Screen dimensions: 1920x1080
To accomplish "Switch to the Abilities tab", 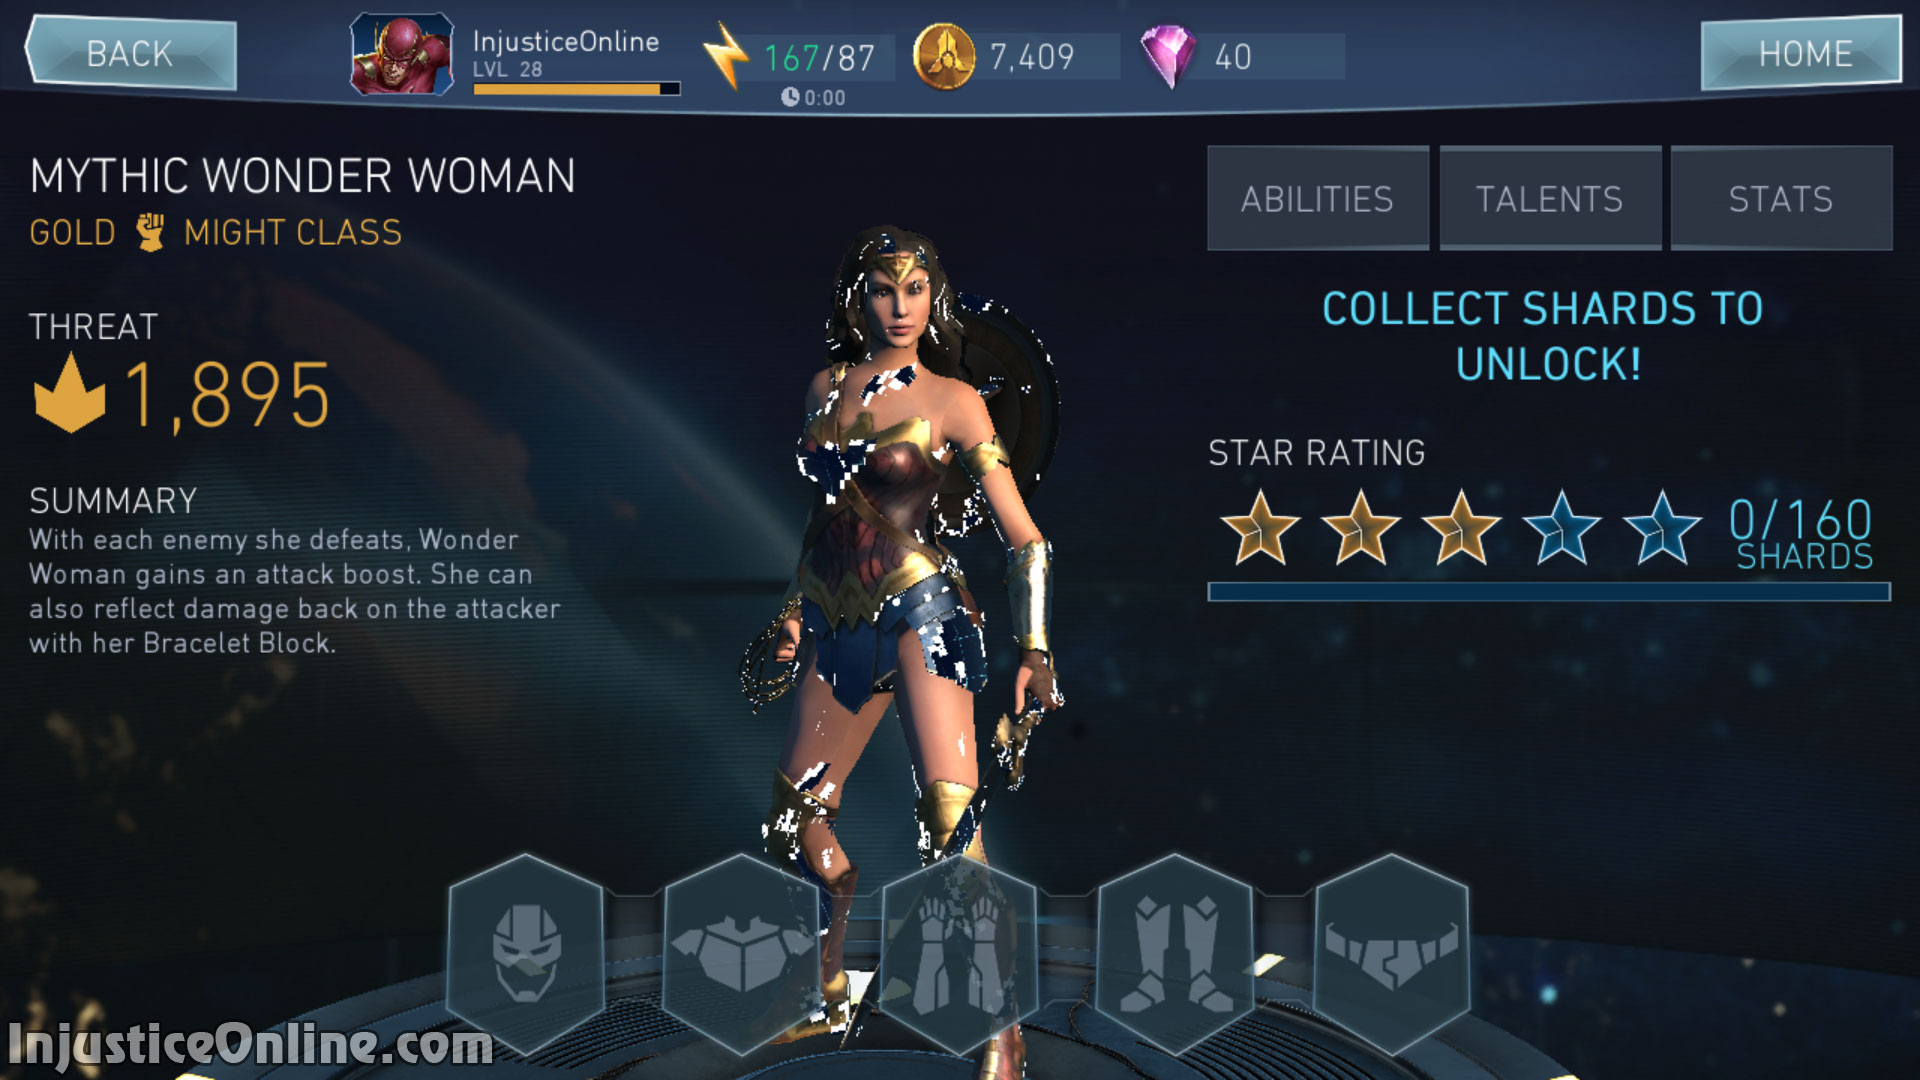I will (1317, 198).
